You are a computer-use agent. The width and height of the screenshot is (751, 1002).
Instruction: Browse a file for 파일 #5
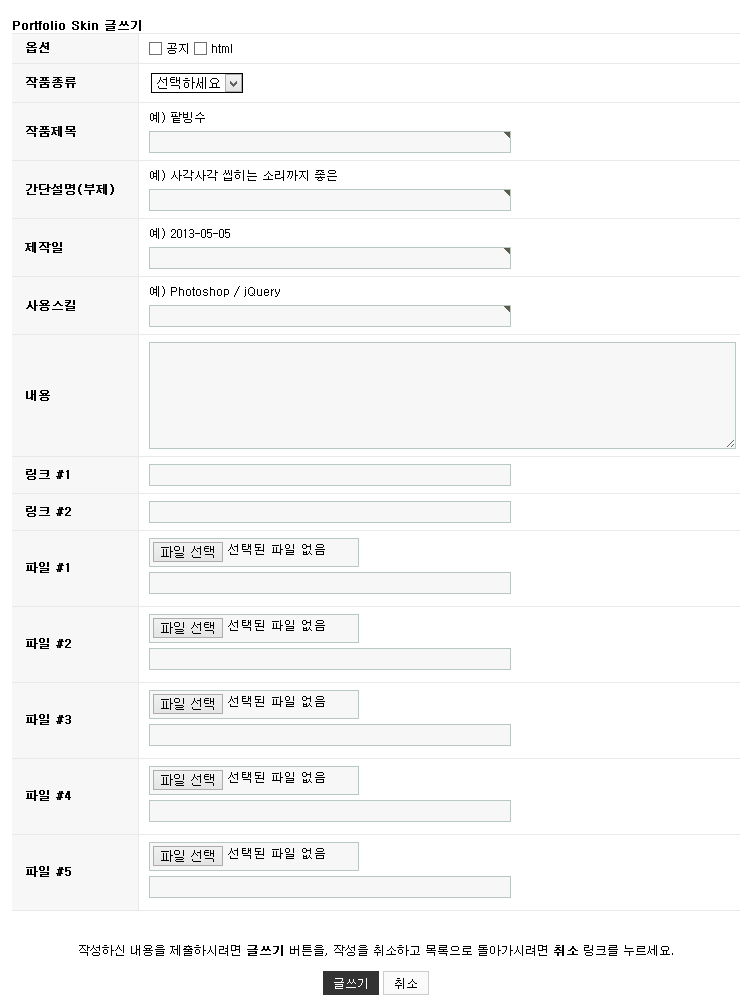187,856
